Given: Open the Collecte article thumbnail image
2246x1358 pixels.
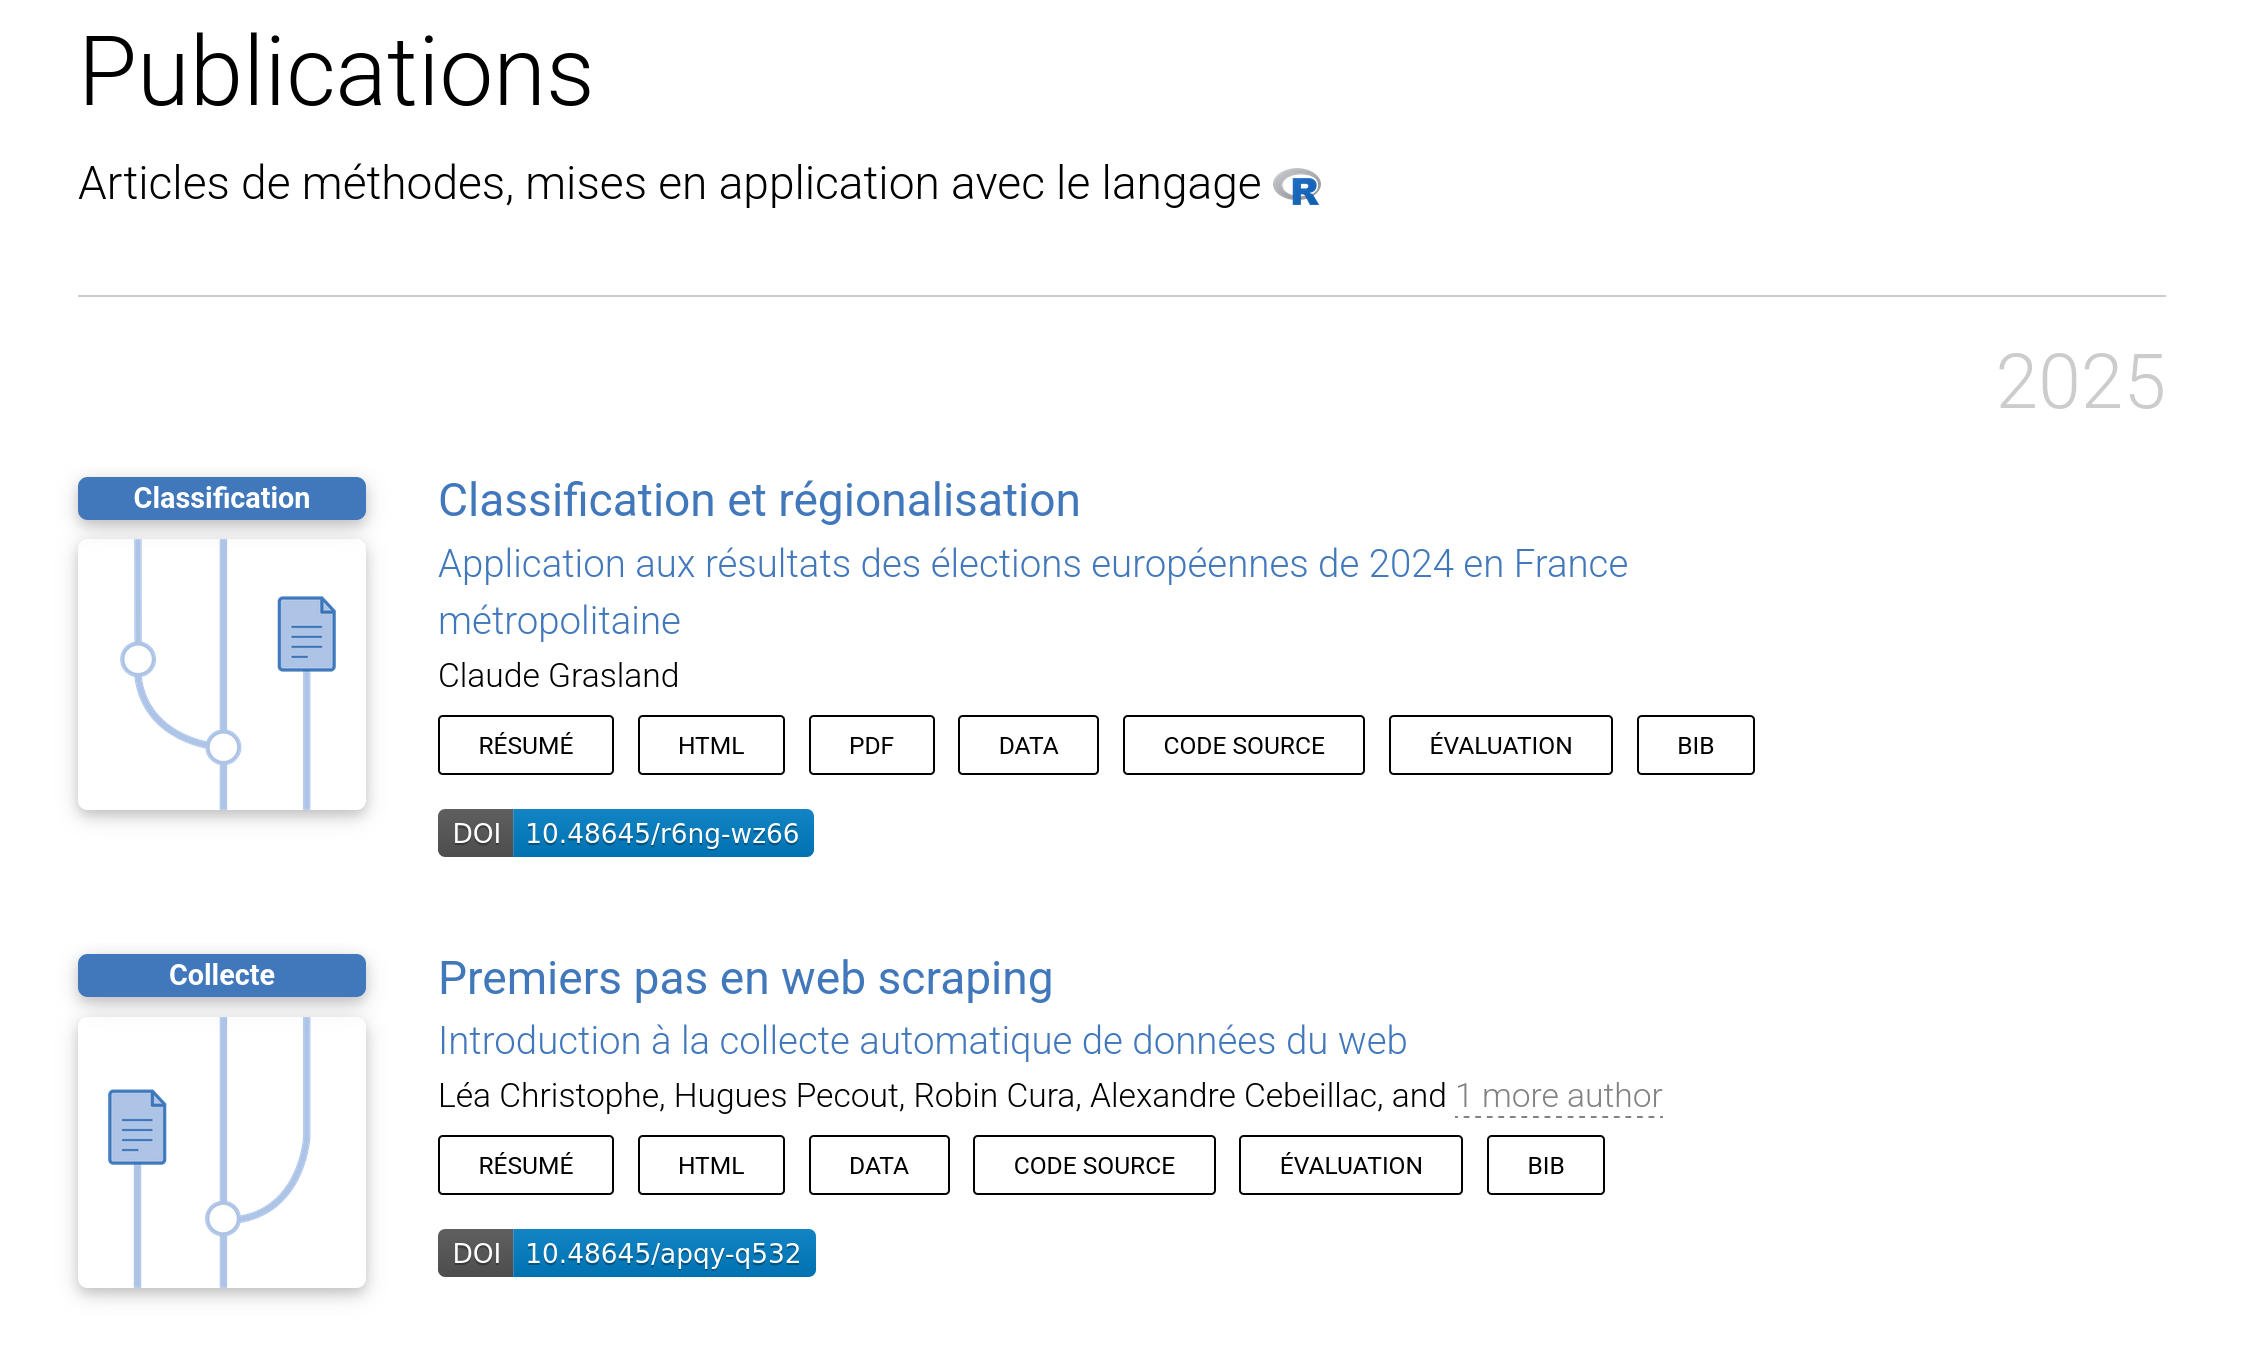Looking at the screenshot, I should 222,1152.
